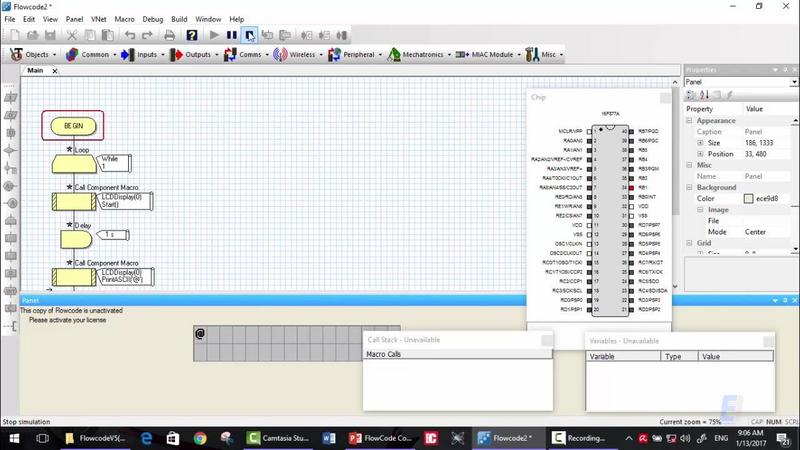The width and height of the screenshot is (800, 450).
Task: Click the Open file icon
Action: 33,35
